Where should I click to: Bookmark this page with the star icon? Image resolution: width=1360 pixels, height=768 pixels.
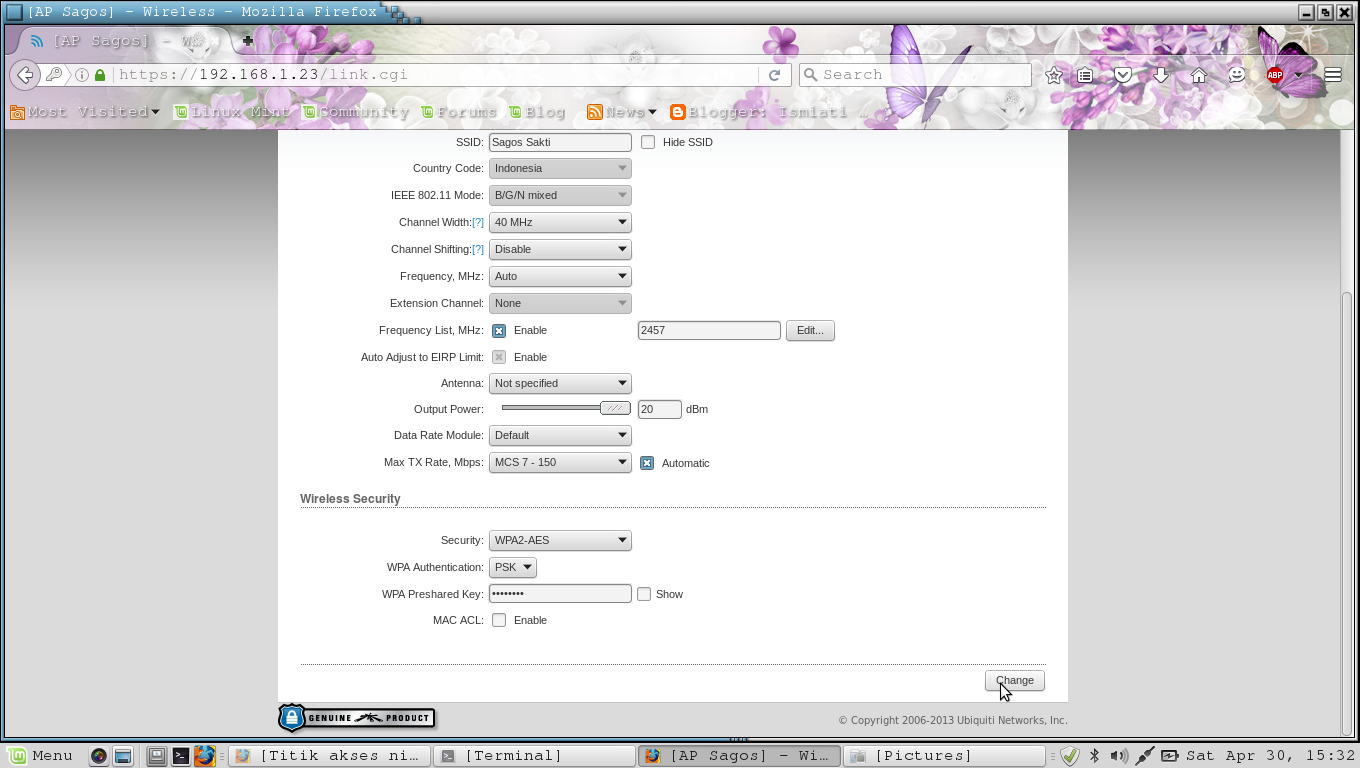click(x=1053, y=74)
